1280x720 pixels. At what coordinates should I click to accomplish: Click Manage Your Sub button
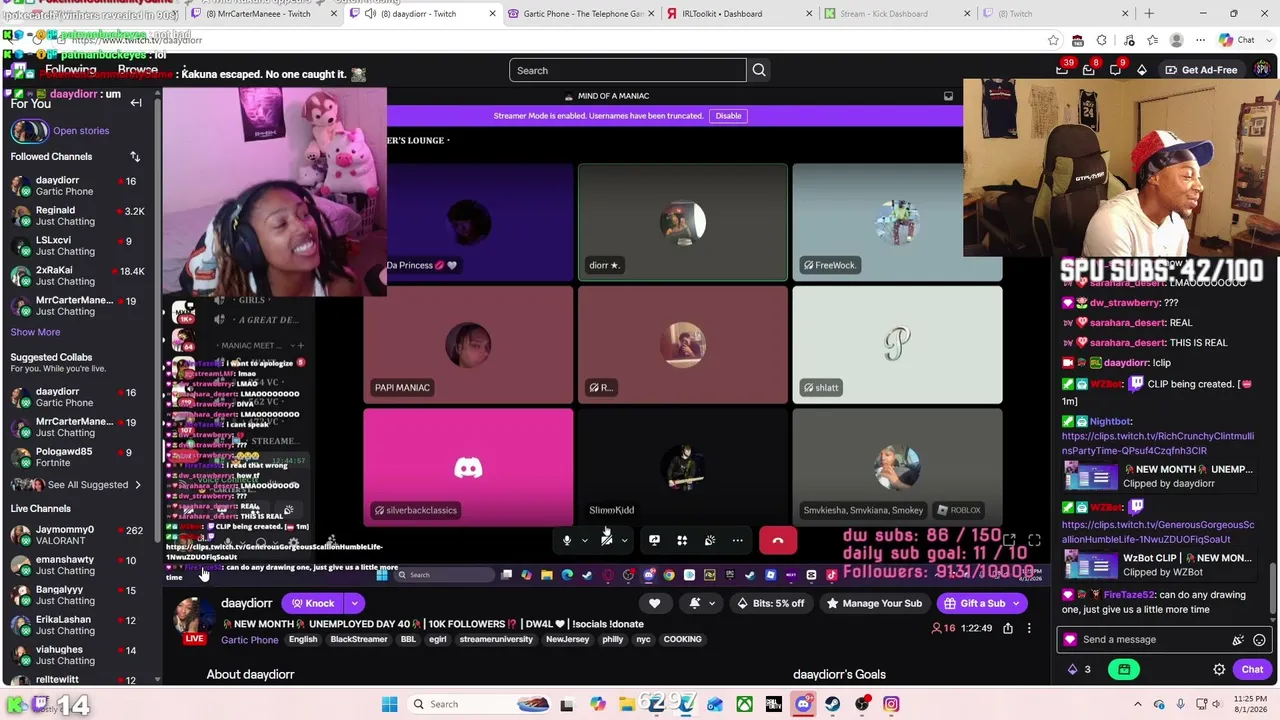[873, 603]
